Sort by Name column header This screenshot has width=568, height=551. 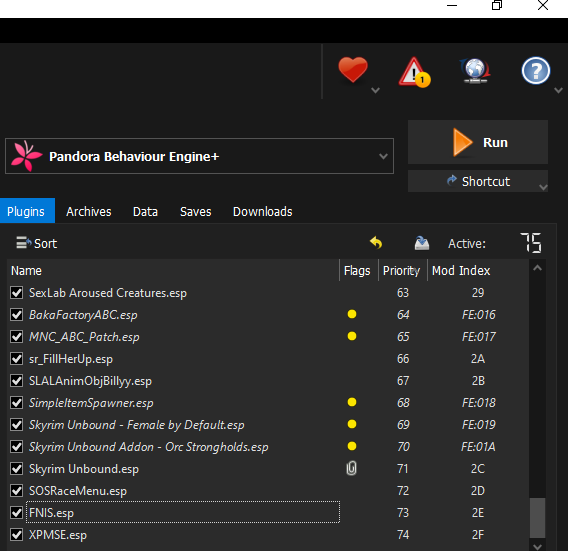(173, 271)
